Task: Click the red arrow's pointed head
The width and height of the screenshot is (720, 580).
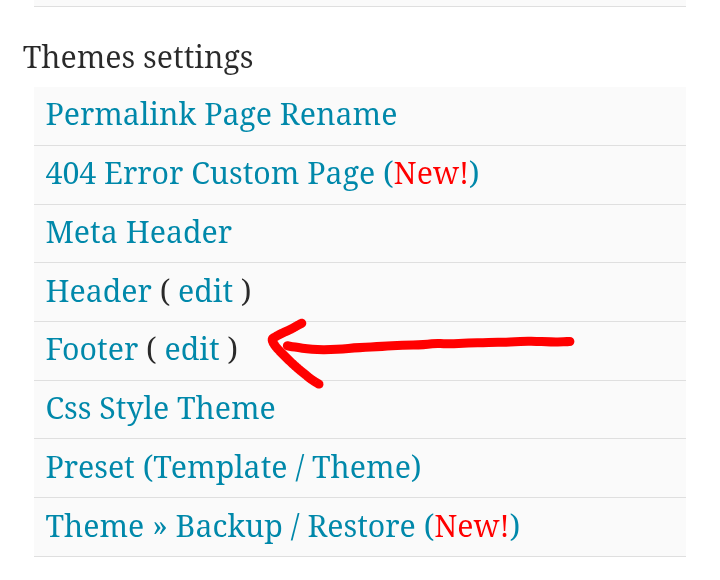Action: click(276, 345)
